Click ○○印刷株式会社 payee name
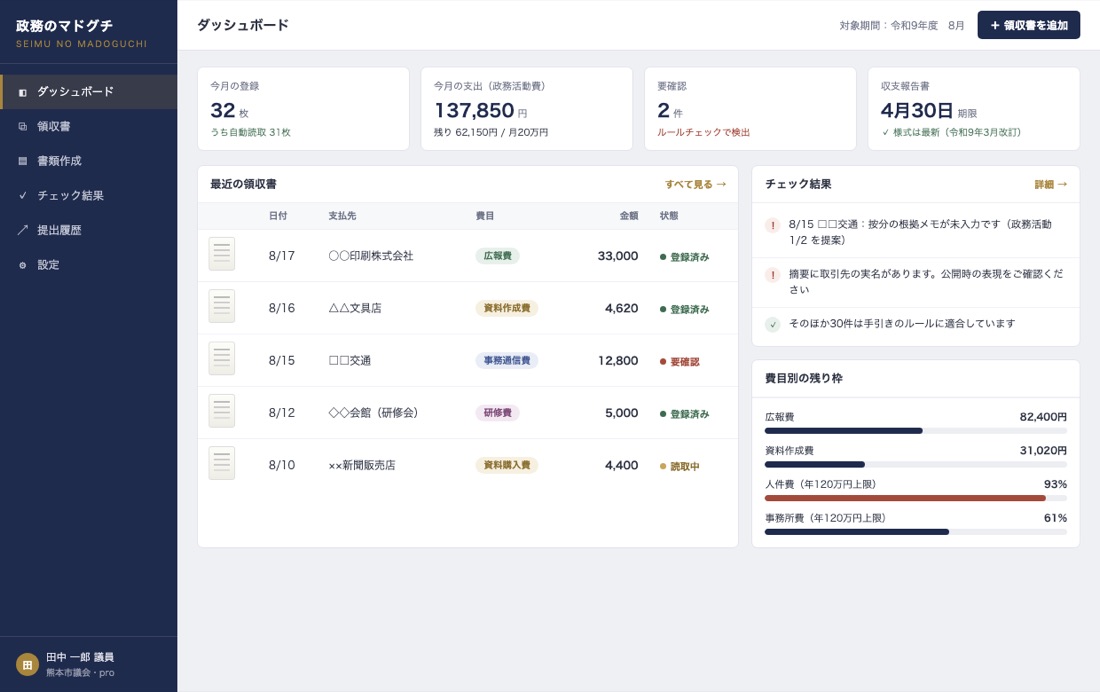Image resolution: width=1100 pixels, height=692 pixels. [371, 255]
